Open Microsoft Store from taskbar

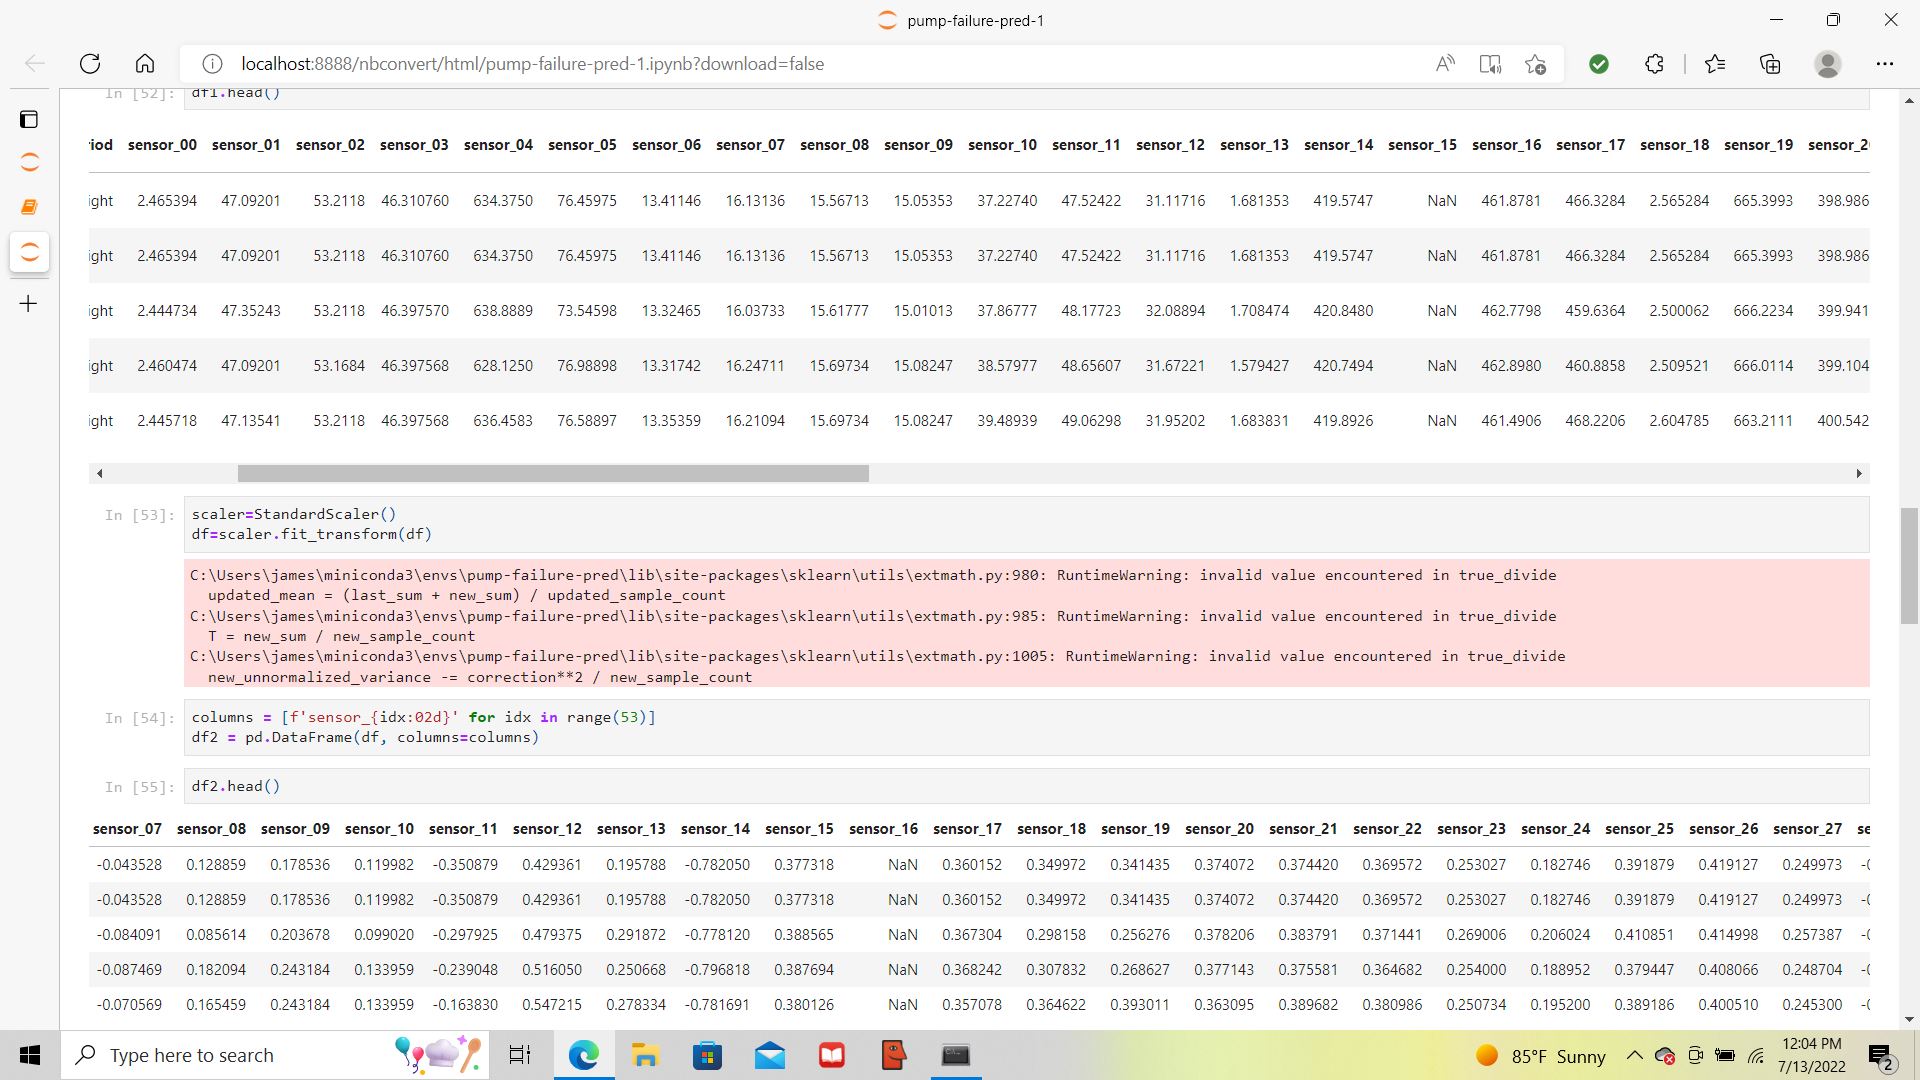click(x=707, y=1055)
